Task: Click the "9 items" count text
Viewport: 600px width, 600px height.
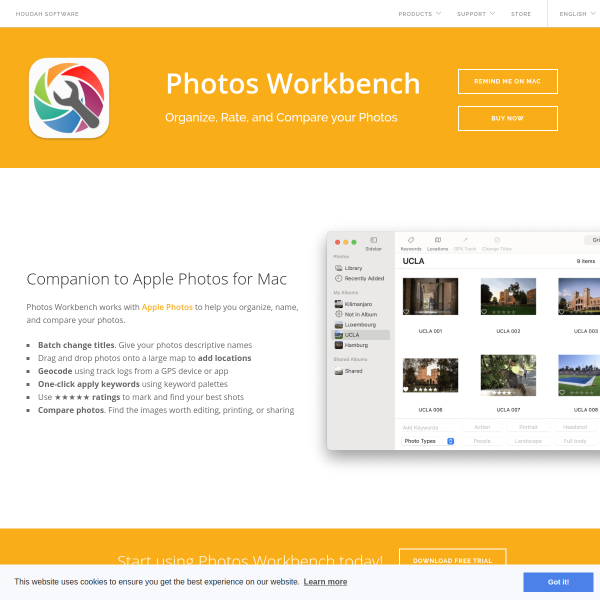Action: point(586,261)
